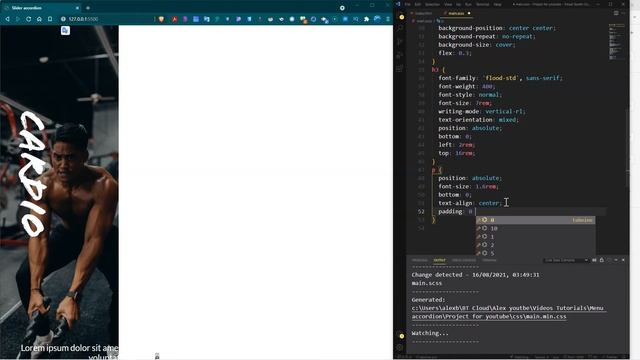The width and height of the screenshot is (640, 360).
Task: Open a new browser tab
Action: click(x=88, y=8)
